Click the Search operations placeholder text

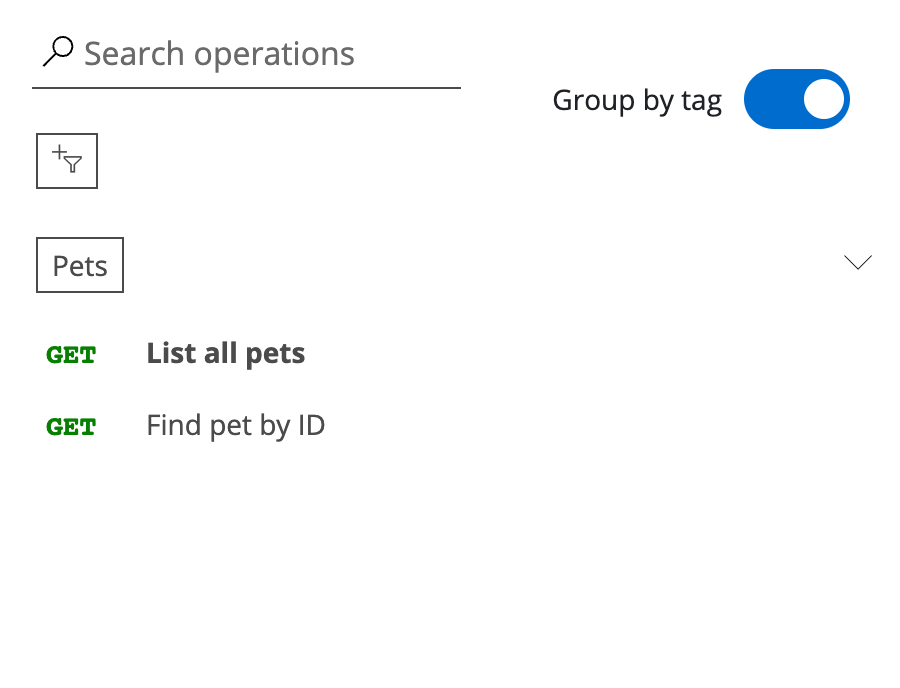coord(219,55)
